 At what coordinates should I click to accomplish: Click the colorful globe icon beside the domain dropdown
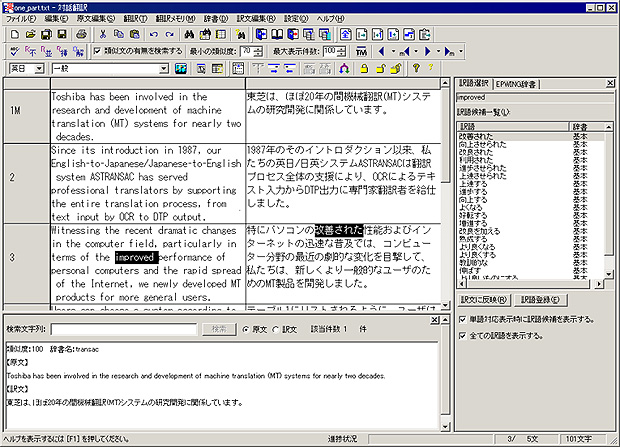[x=181, y=69]
